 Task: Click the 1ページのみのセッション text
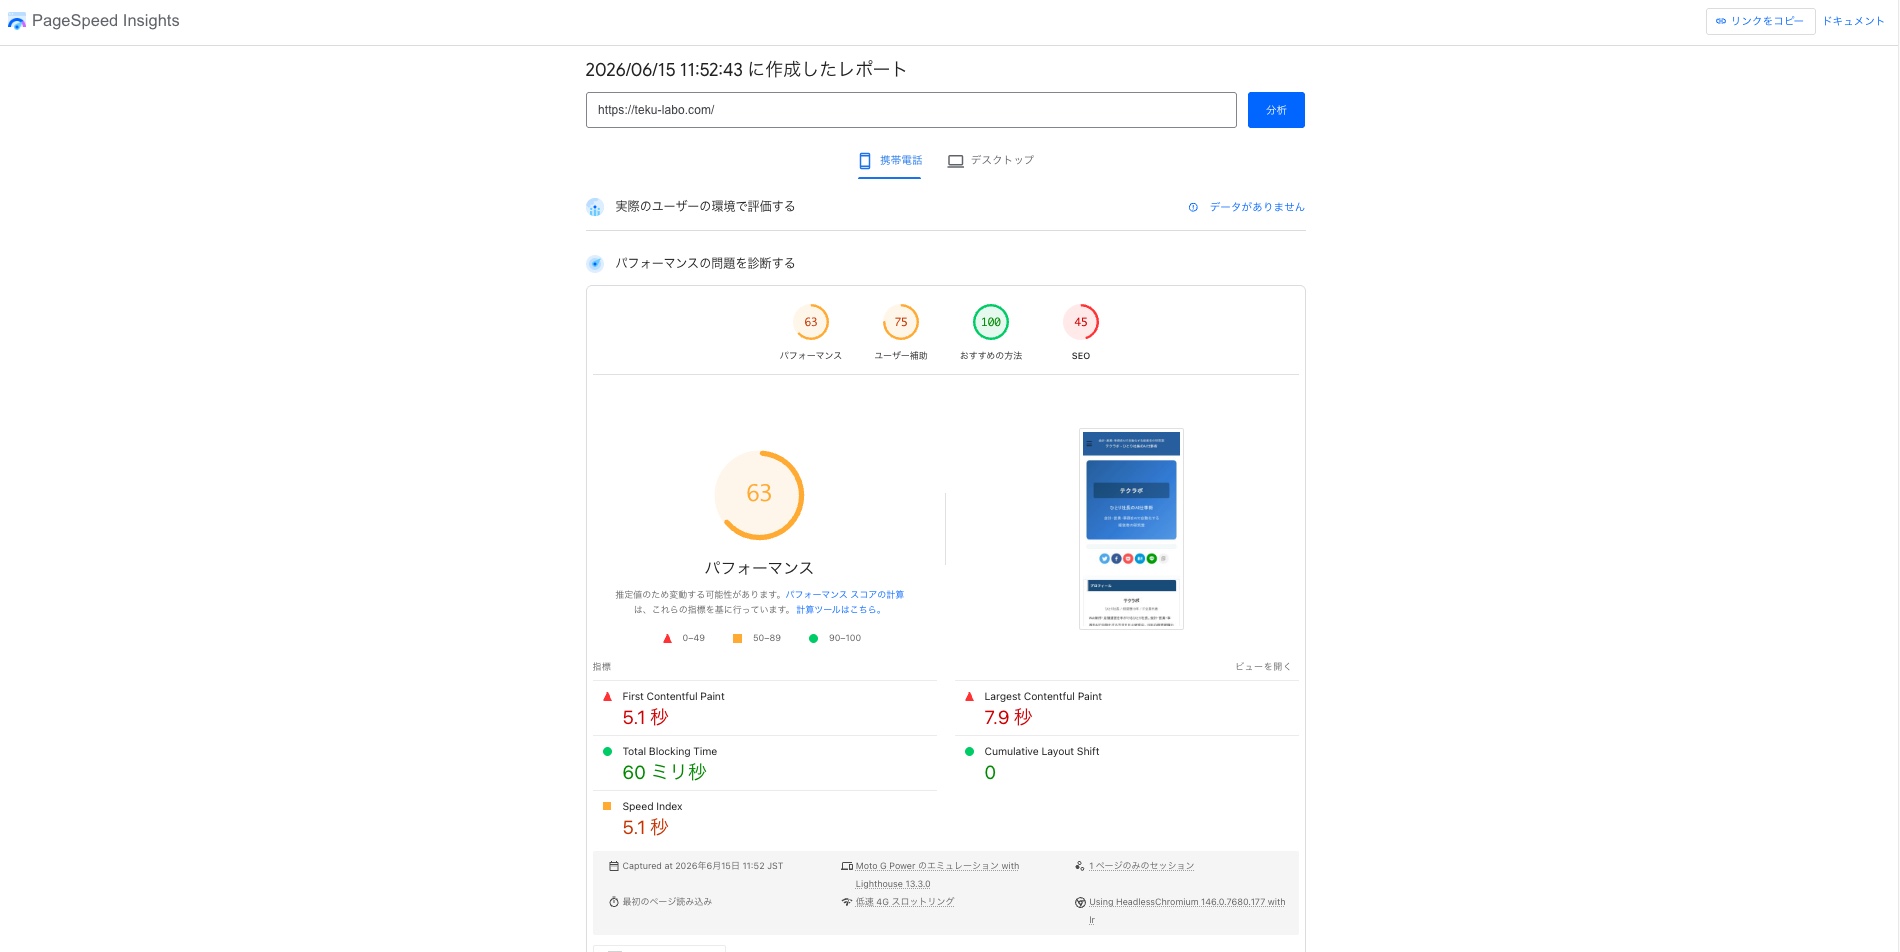pyautogui.click(x=1142, y=866)
